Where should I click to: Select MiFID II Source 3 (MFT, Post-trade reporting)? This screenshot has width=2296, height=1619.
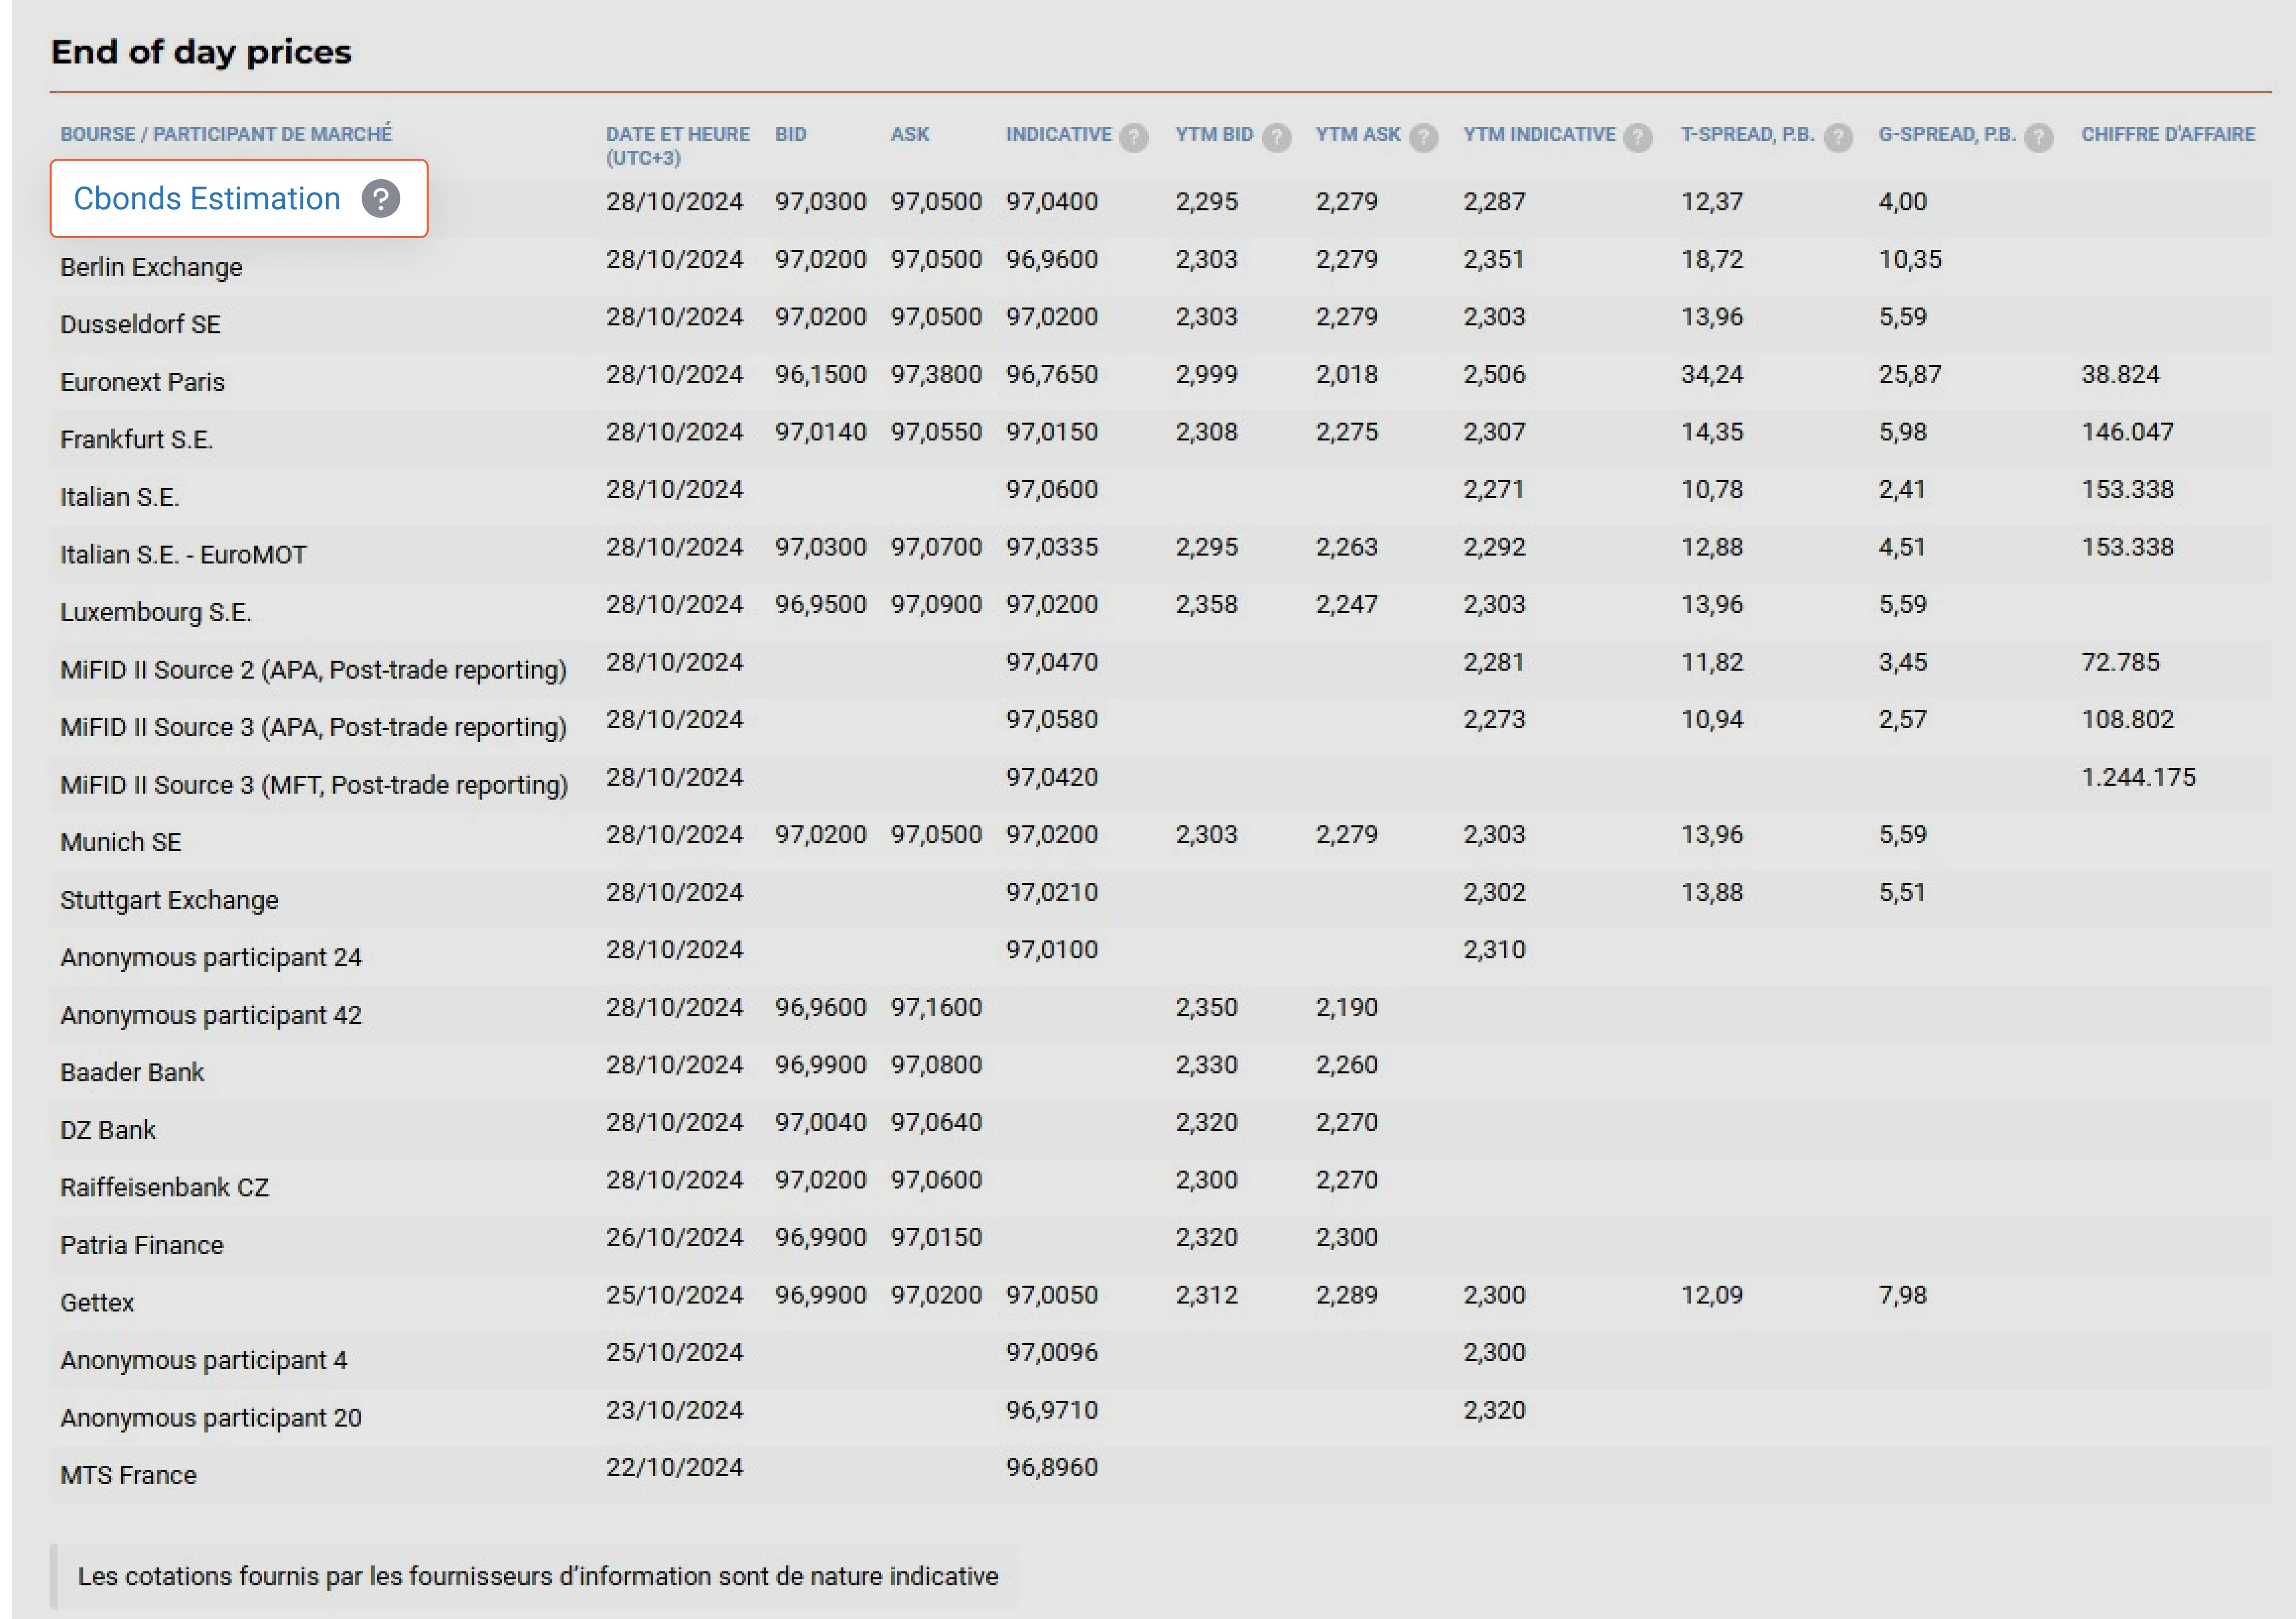(314, 784)
